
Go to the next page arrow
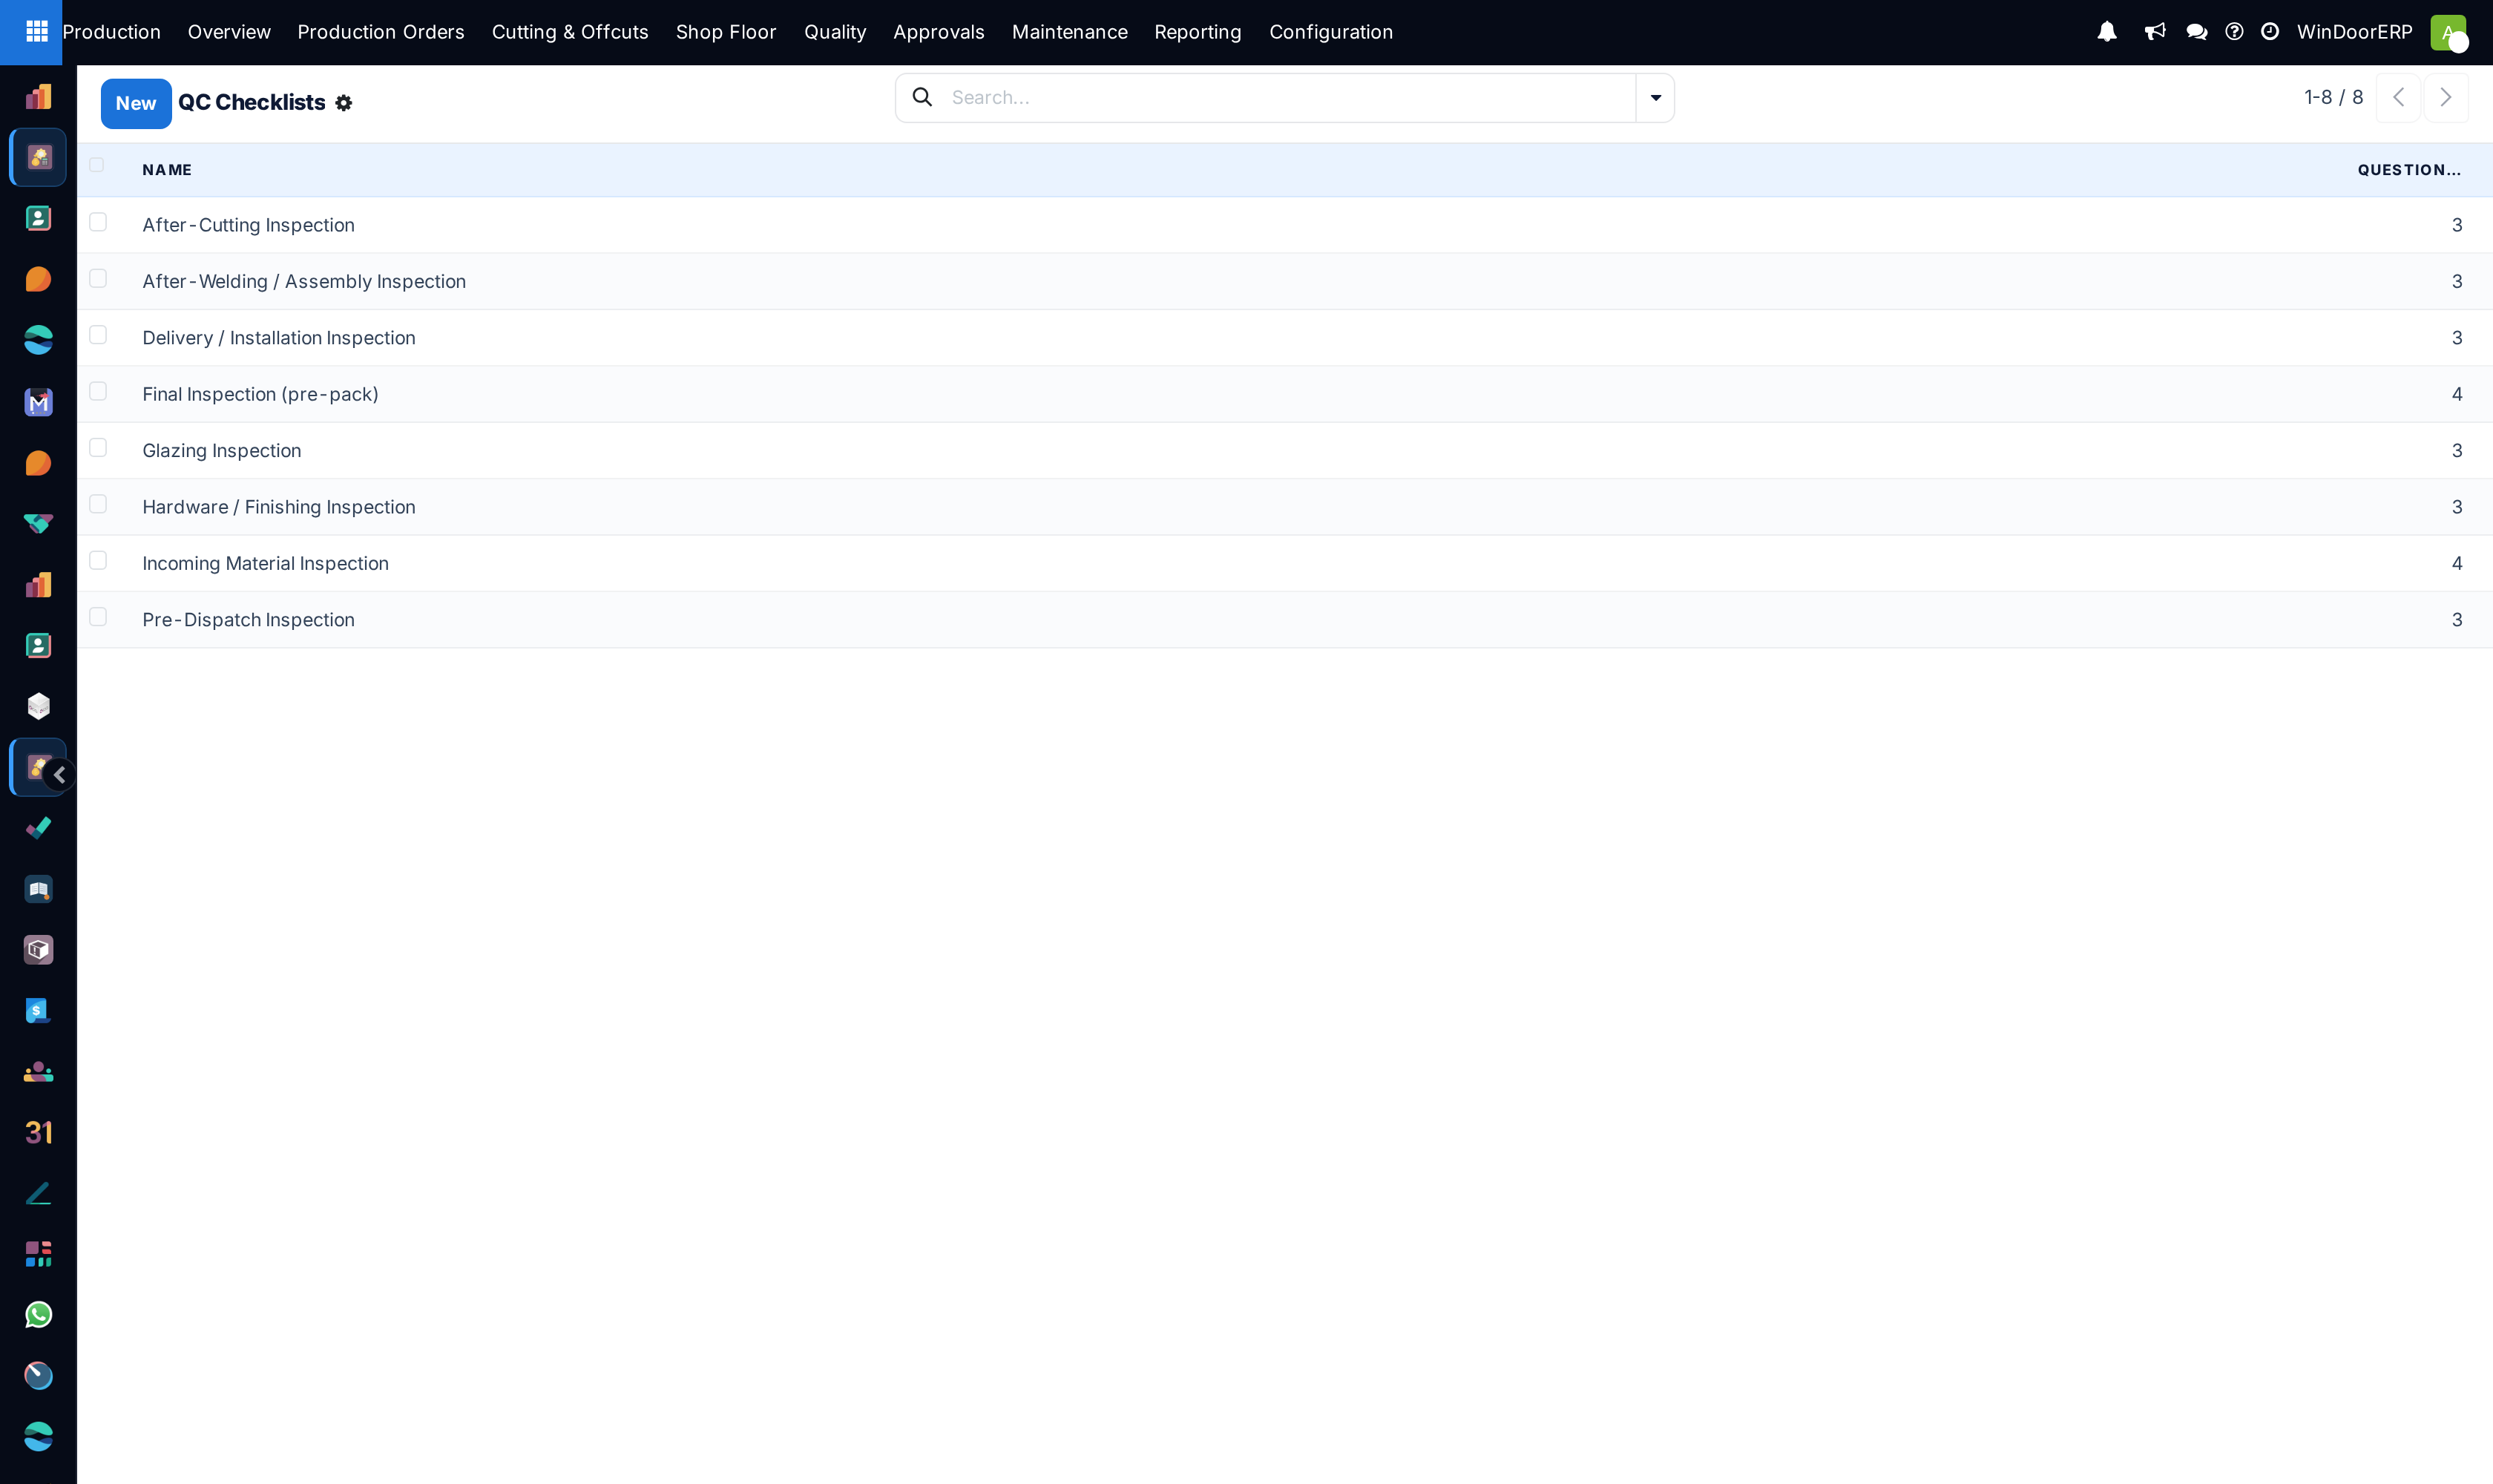pyautogui.click(x=2446, y=97)
